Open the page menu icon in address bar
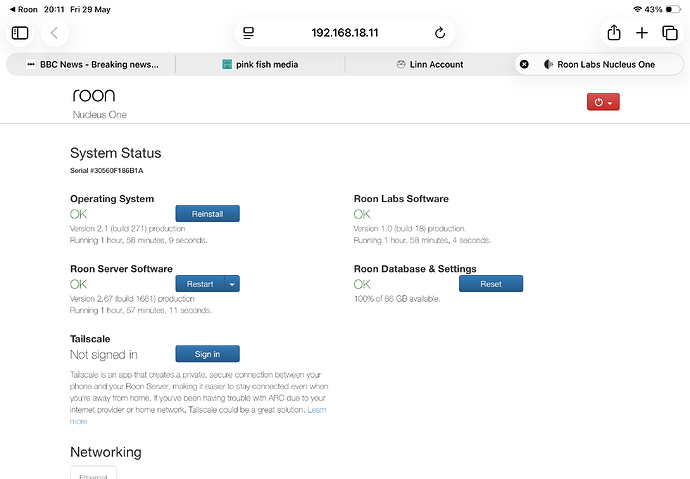Image resolution: width=690 pixels, height=479 pixels. [x=248, y=33]
